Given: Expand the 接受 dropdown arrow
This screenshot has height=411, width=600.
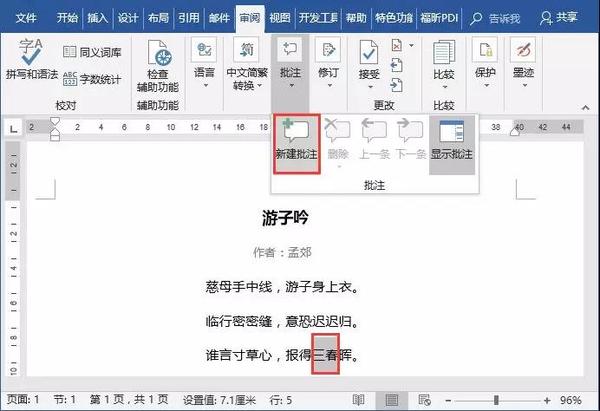Looking at the screenshot, I should (x=370, y=87).
